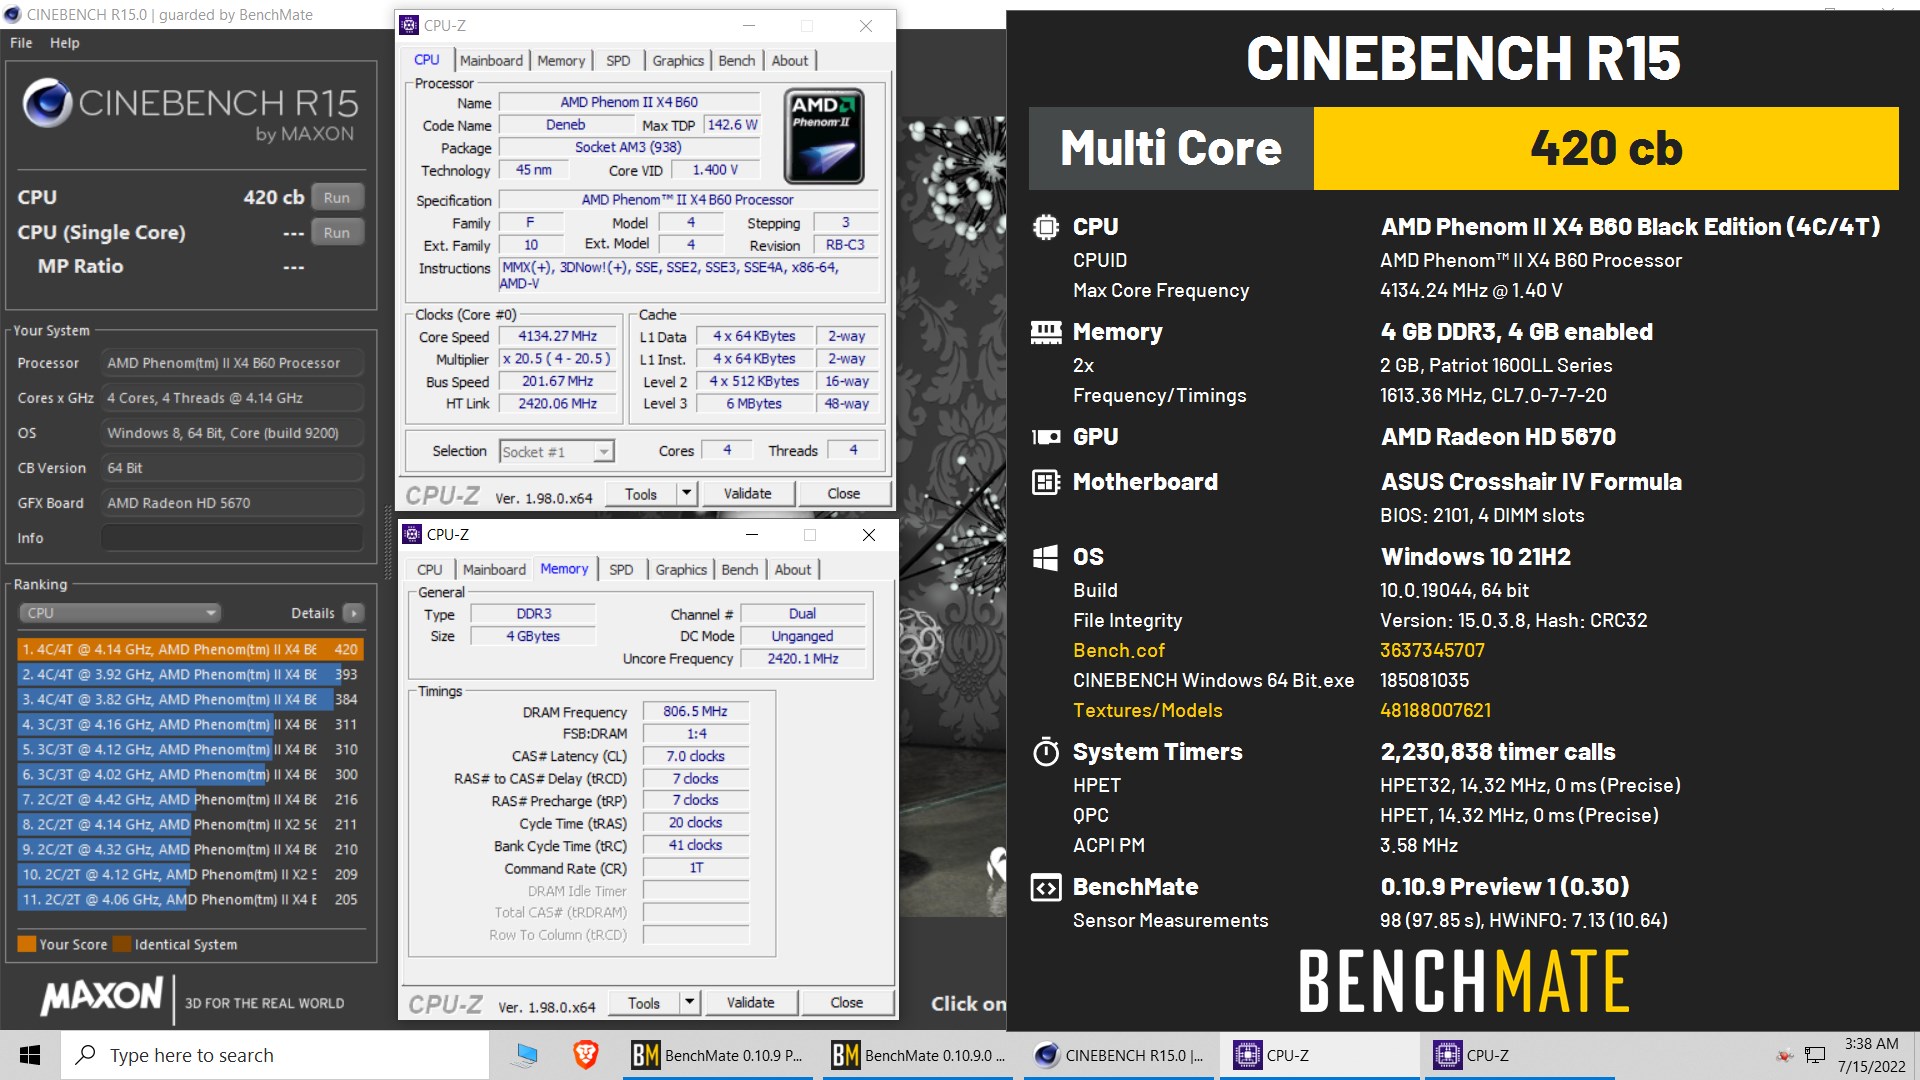The width and height of the screenshot is (1920, 1080).
Task: Click the taskbar clock showing 3:38 AM
Action: point(1871,1055)
